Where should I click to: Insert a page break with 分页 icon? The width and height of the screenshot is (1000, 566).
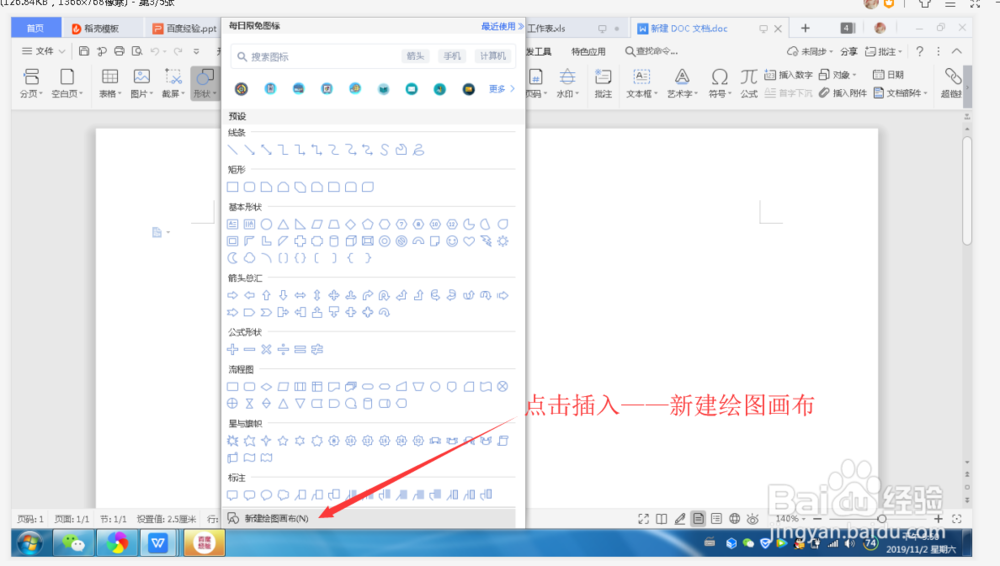click(x=31, y=83)
